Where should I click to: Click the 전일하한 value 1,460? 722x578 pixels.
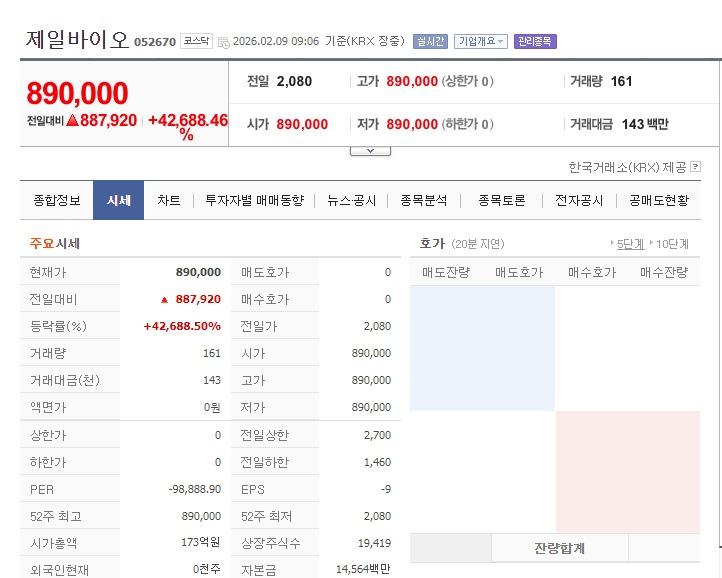[377, 462]
